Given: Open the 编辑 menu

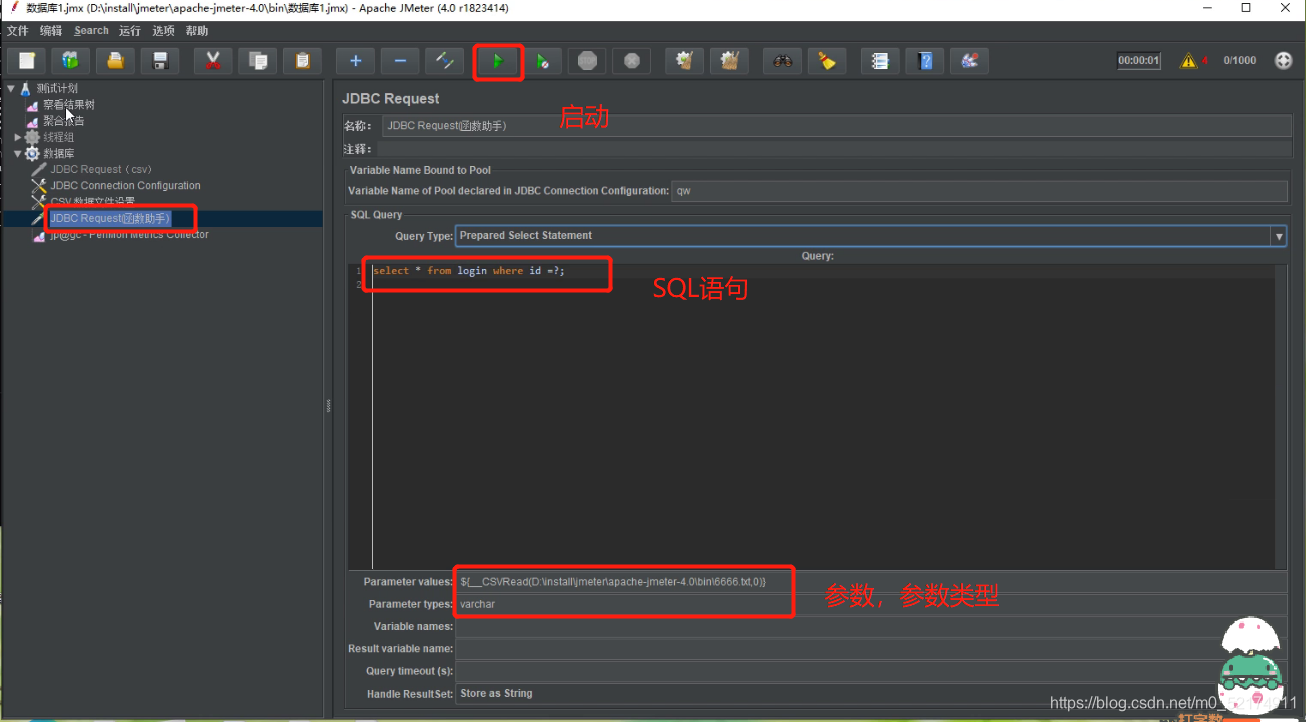Looking at the screenshot, I should 51,31.
